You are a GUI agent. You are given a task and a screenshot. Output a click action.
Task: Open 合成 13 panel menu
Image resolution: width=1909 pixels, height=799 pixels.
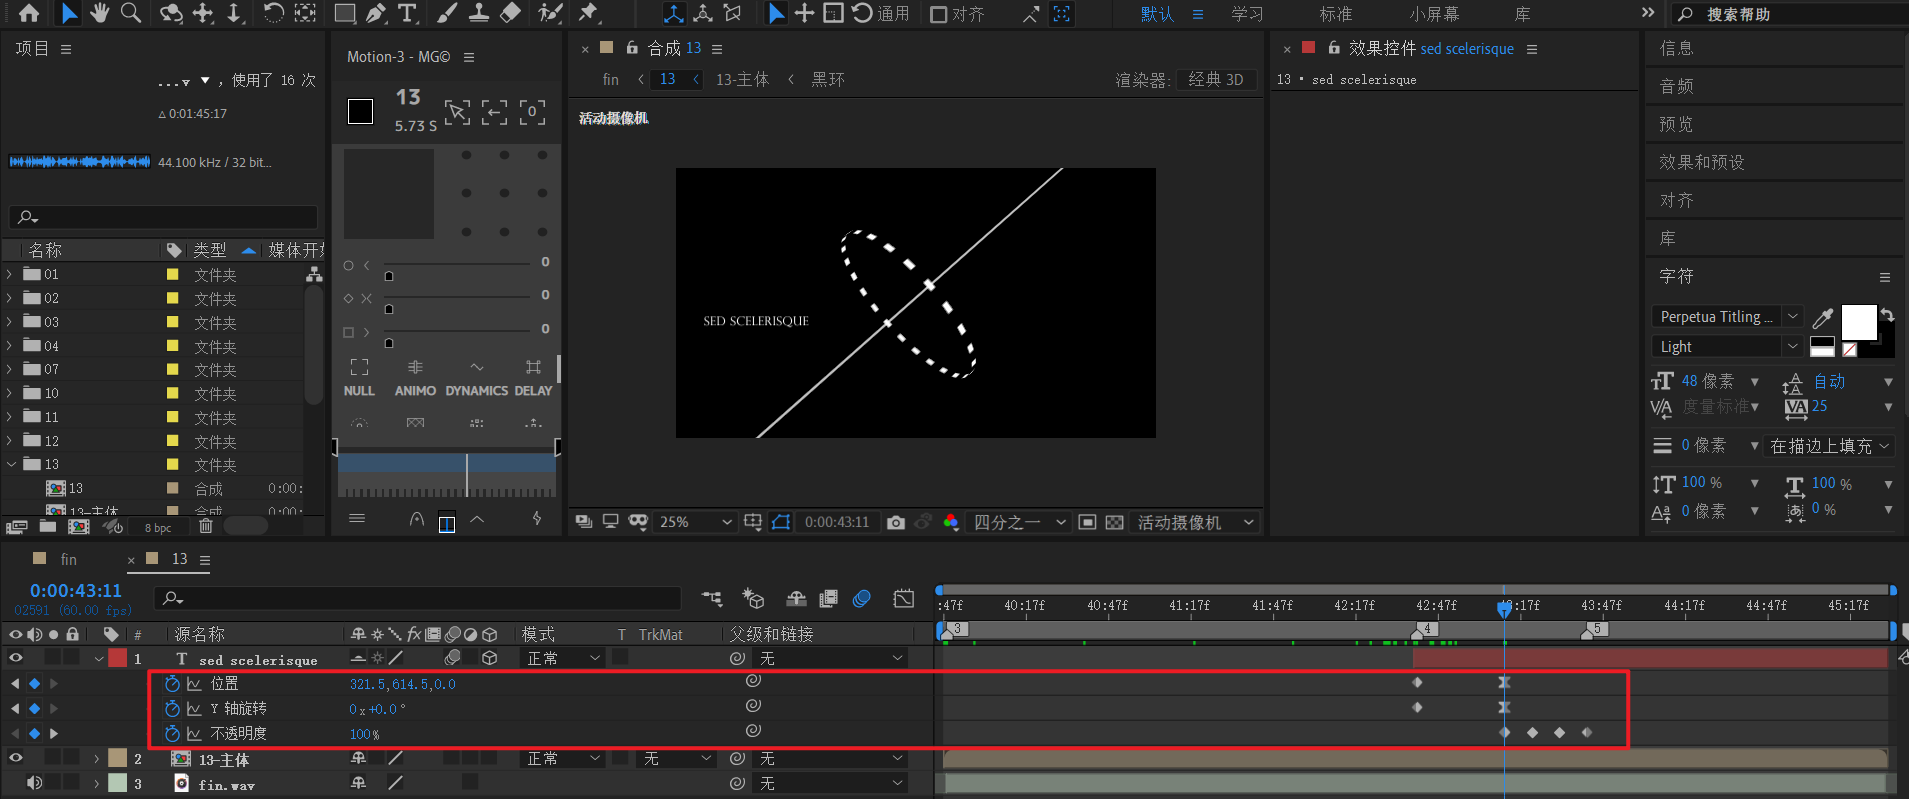click(x=717, y=49)
